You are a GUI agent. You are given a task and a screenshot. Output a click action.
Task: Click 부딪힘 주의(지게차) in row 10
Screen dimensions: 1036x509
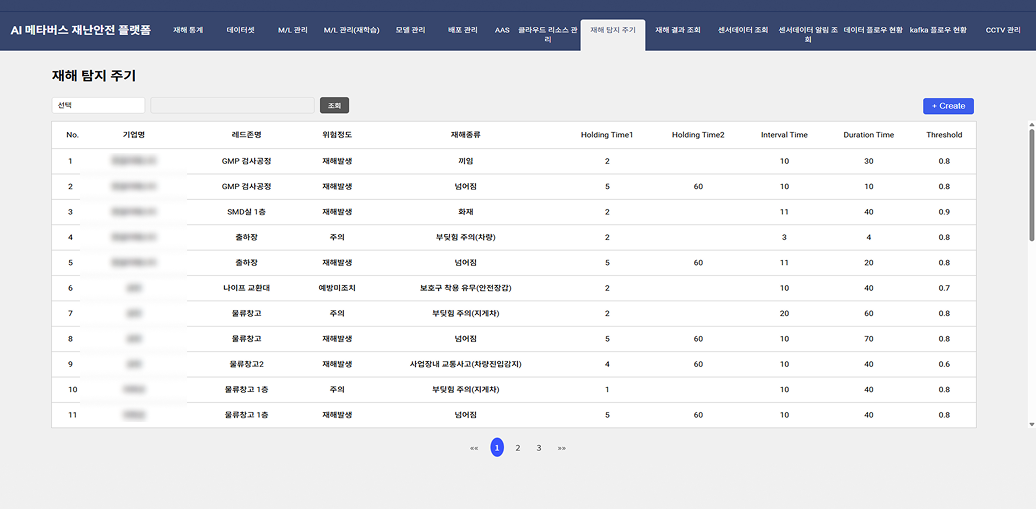pyautogui.click(x=466, y=390)
